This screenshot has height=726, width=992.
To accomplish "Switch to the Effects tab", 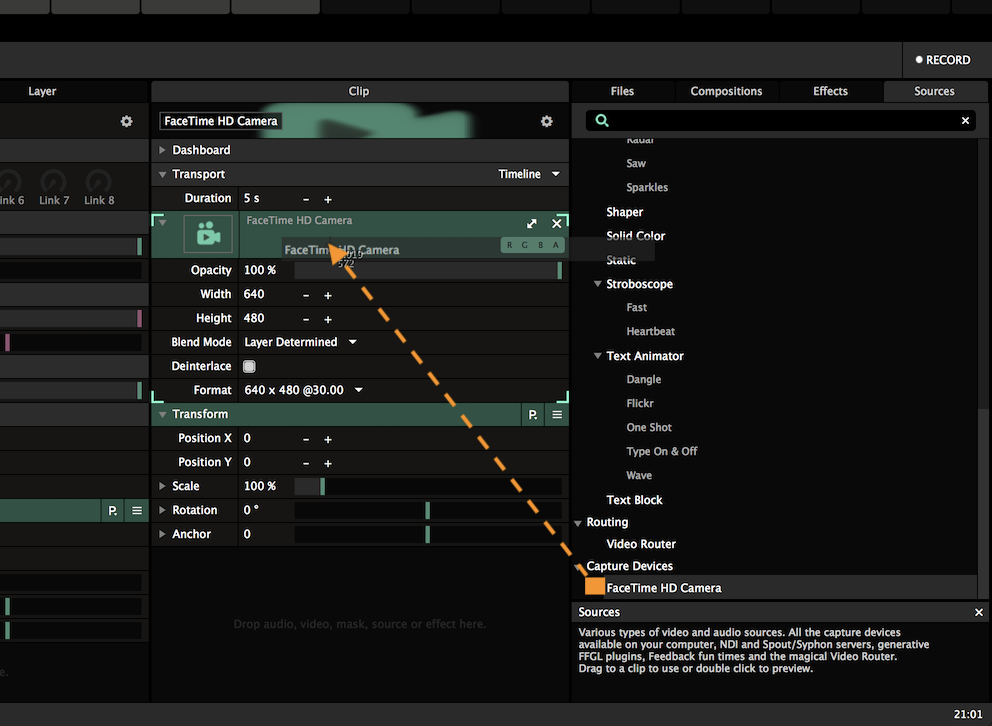I will click(830, 91).
